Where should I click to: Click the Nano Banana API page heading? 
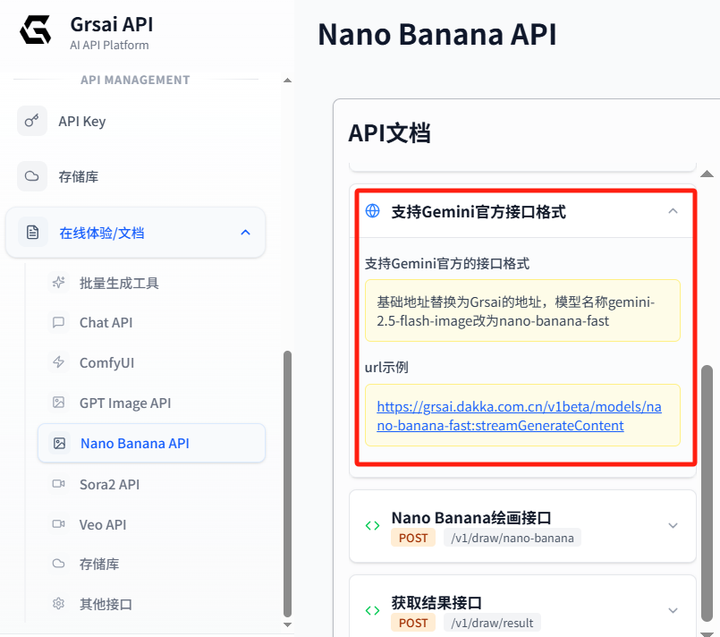point(437,35)
